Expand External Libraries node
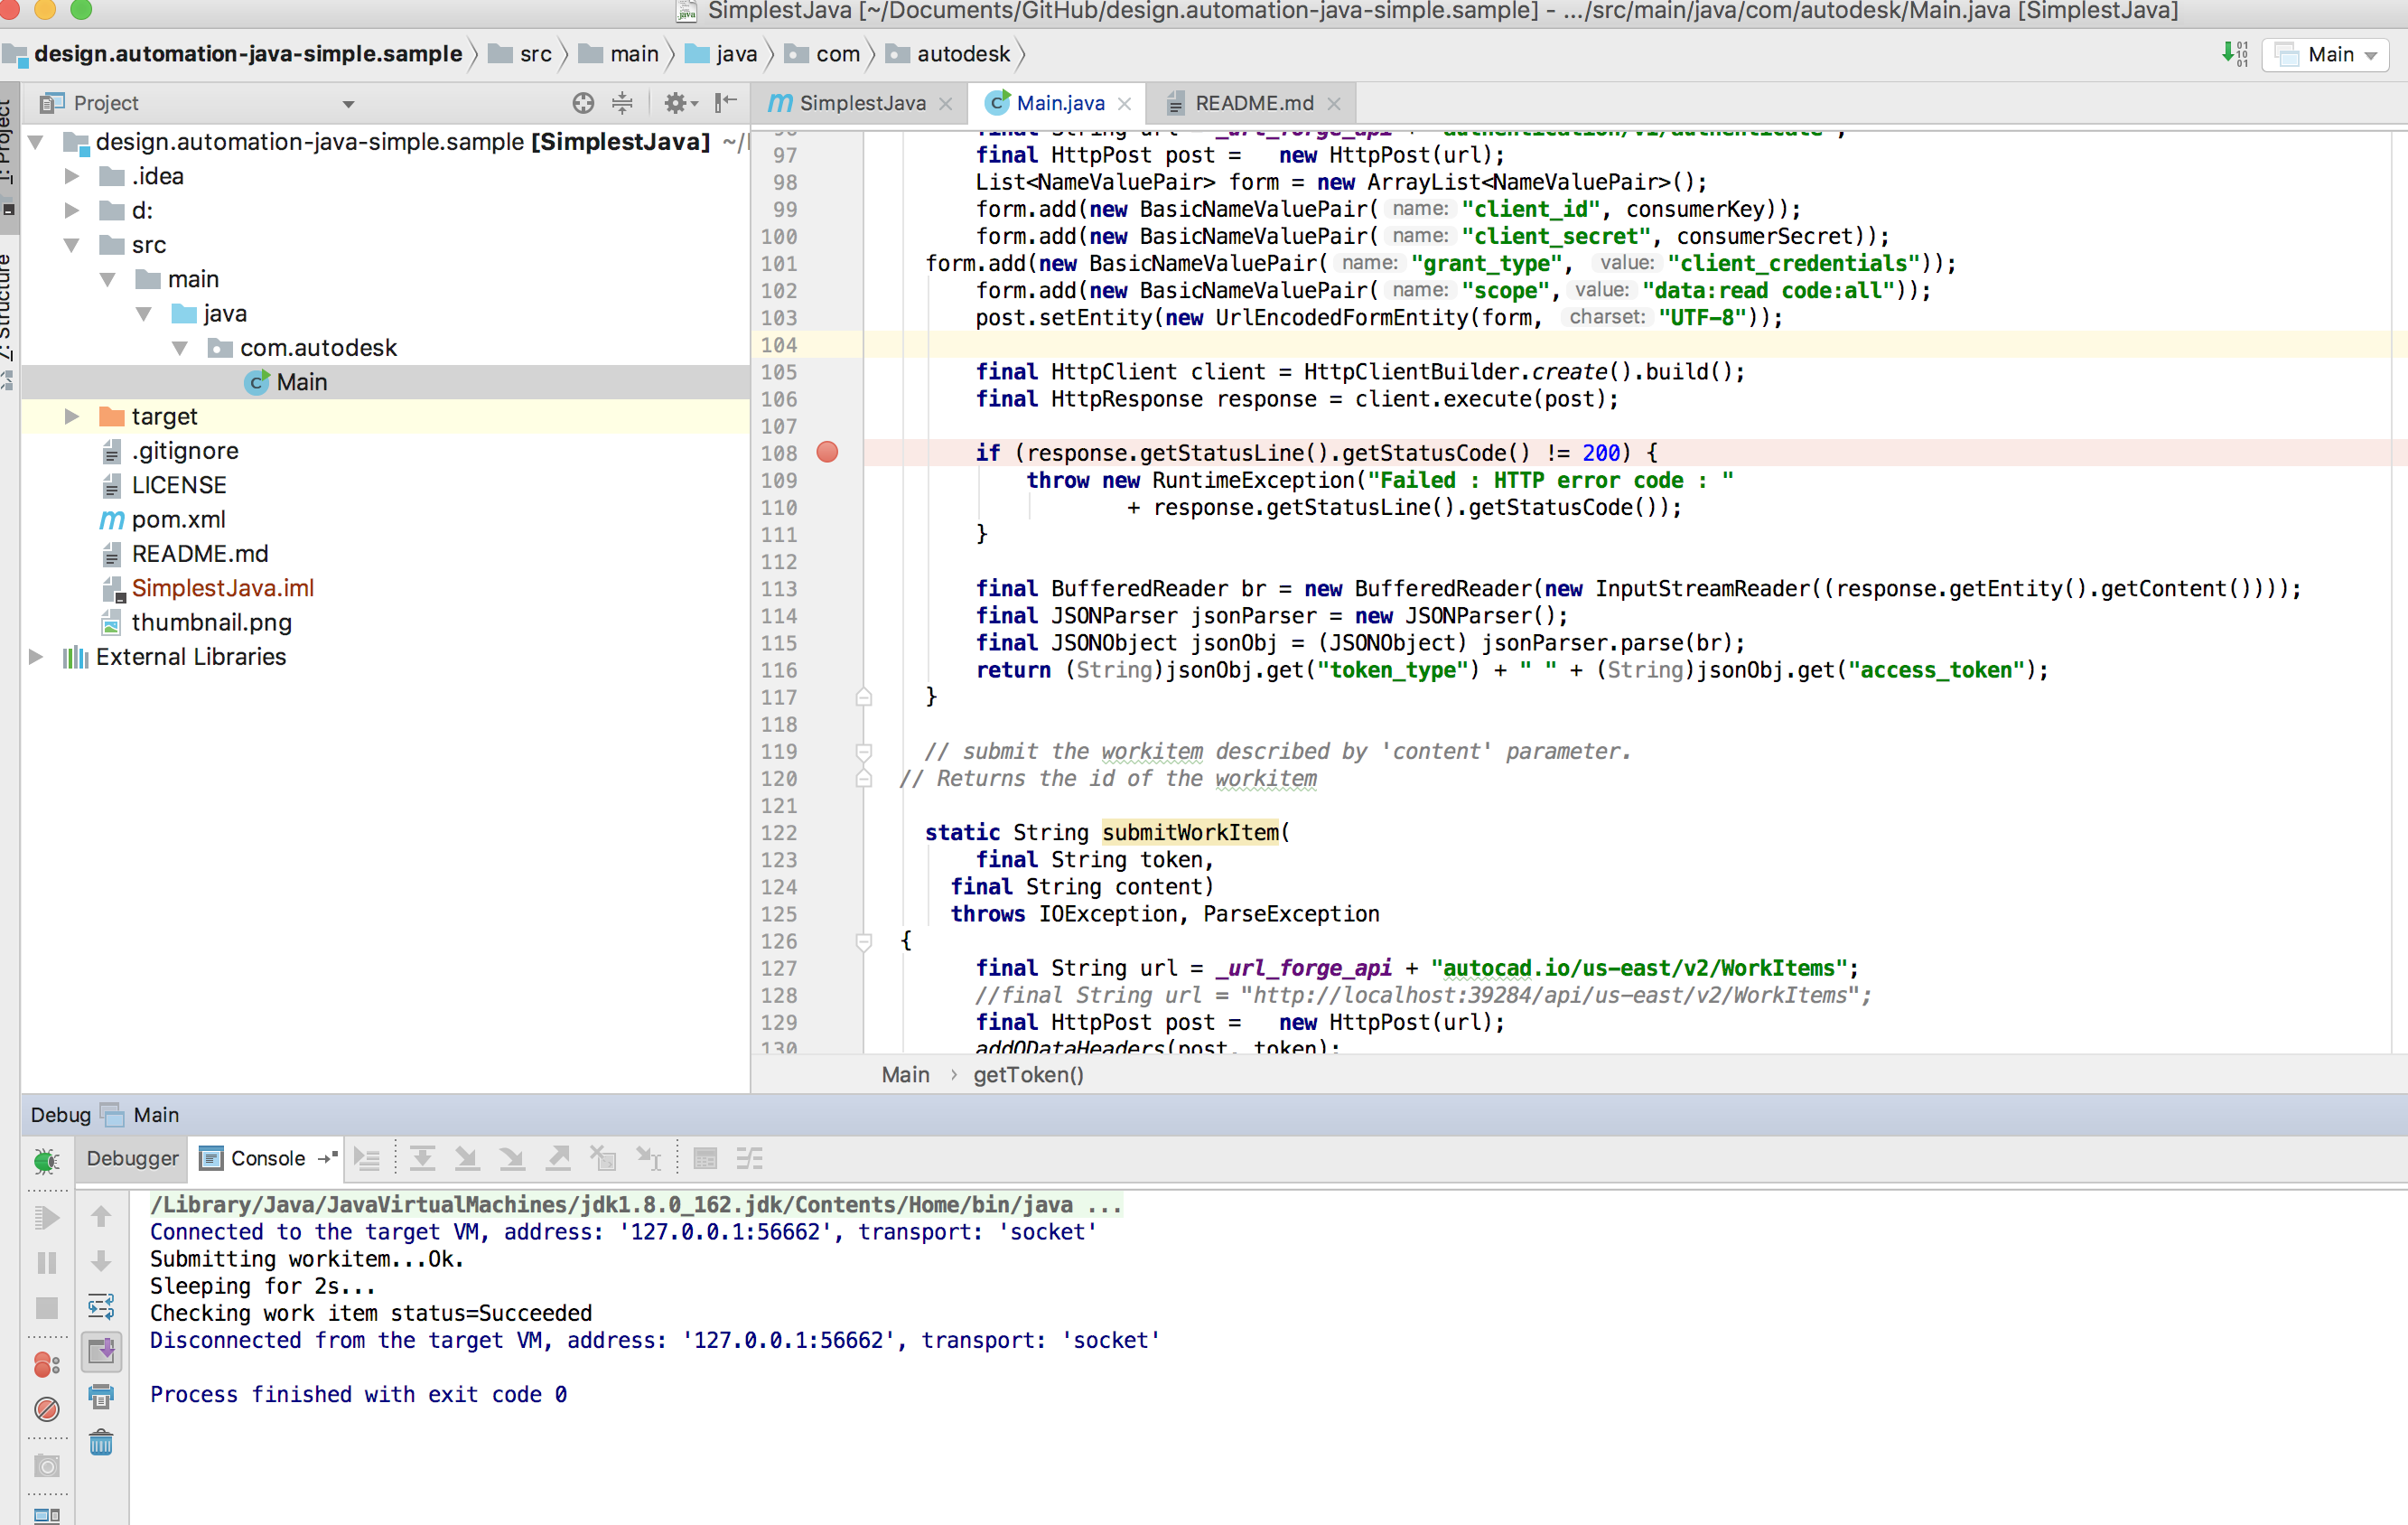This screenshot has height=1525, width=2408. coord(36,657)
